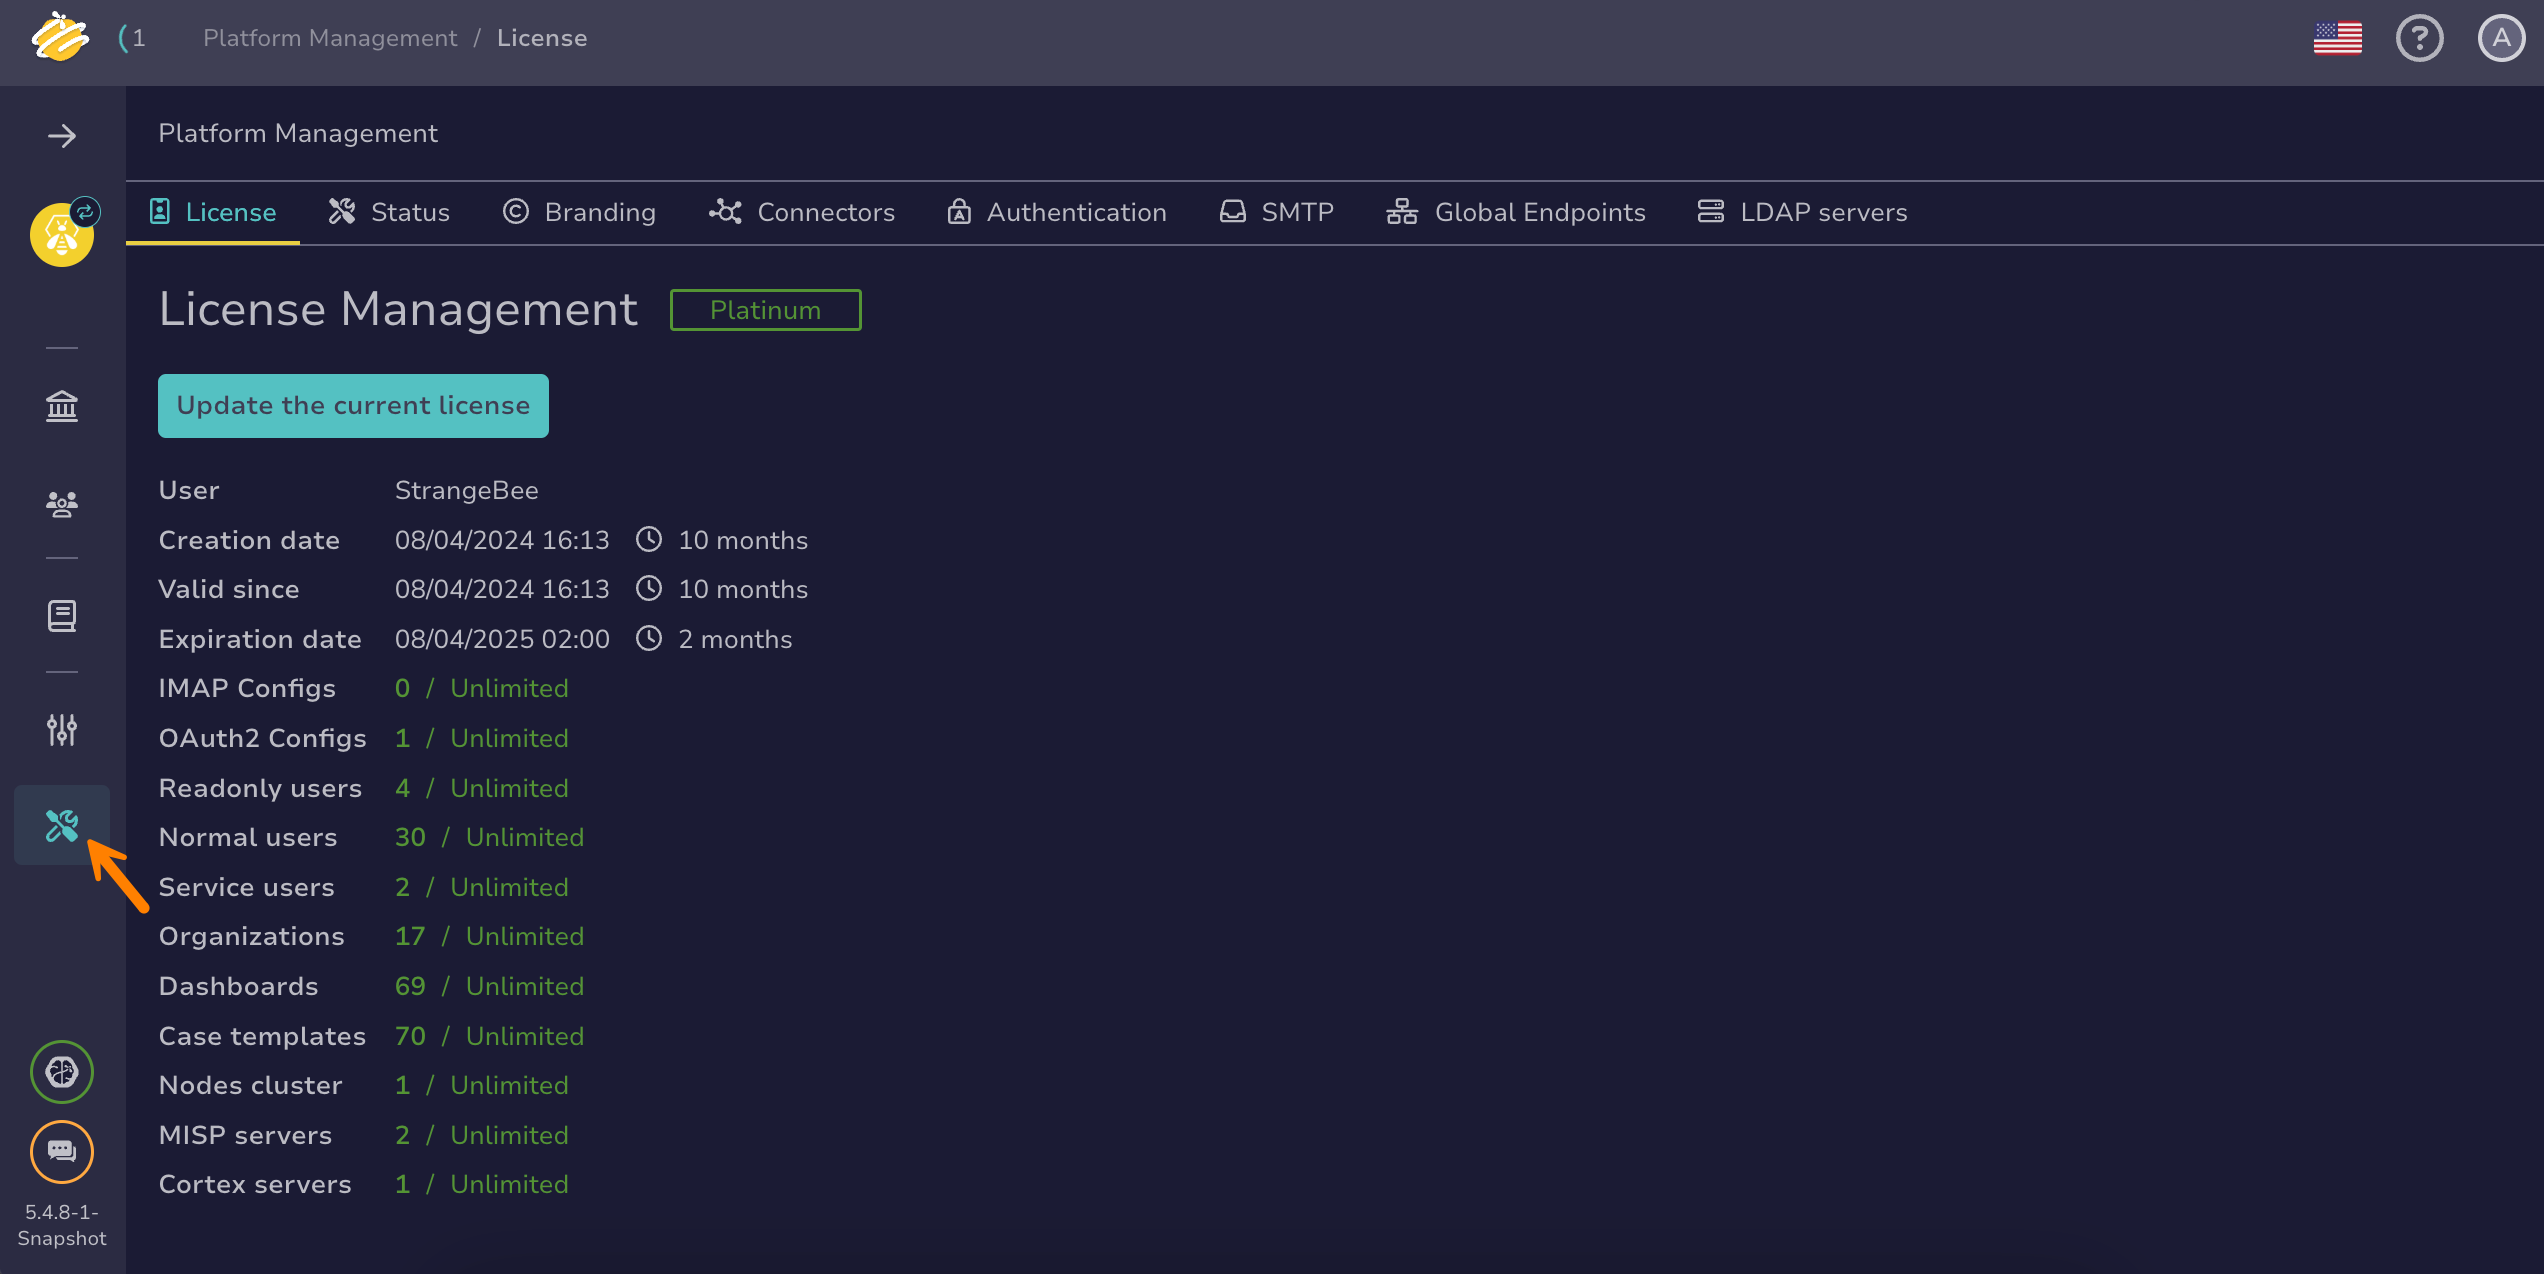
Task: Switch to the Connectors tab
Action: [802, 212]
